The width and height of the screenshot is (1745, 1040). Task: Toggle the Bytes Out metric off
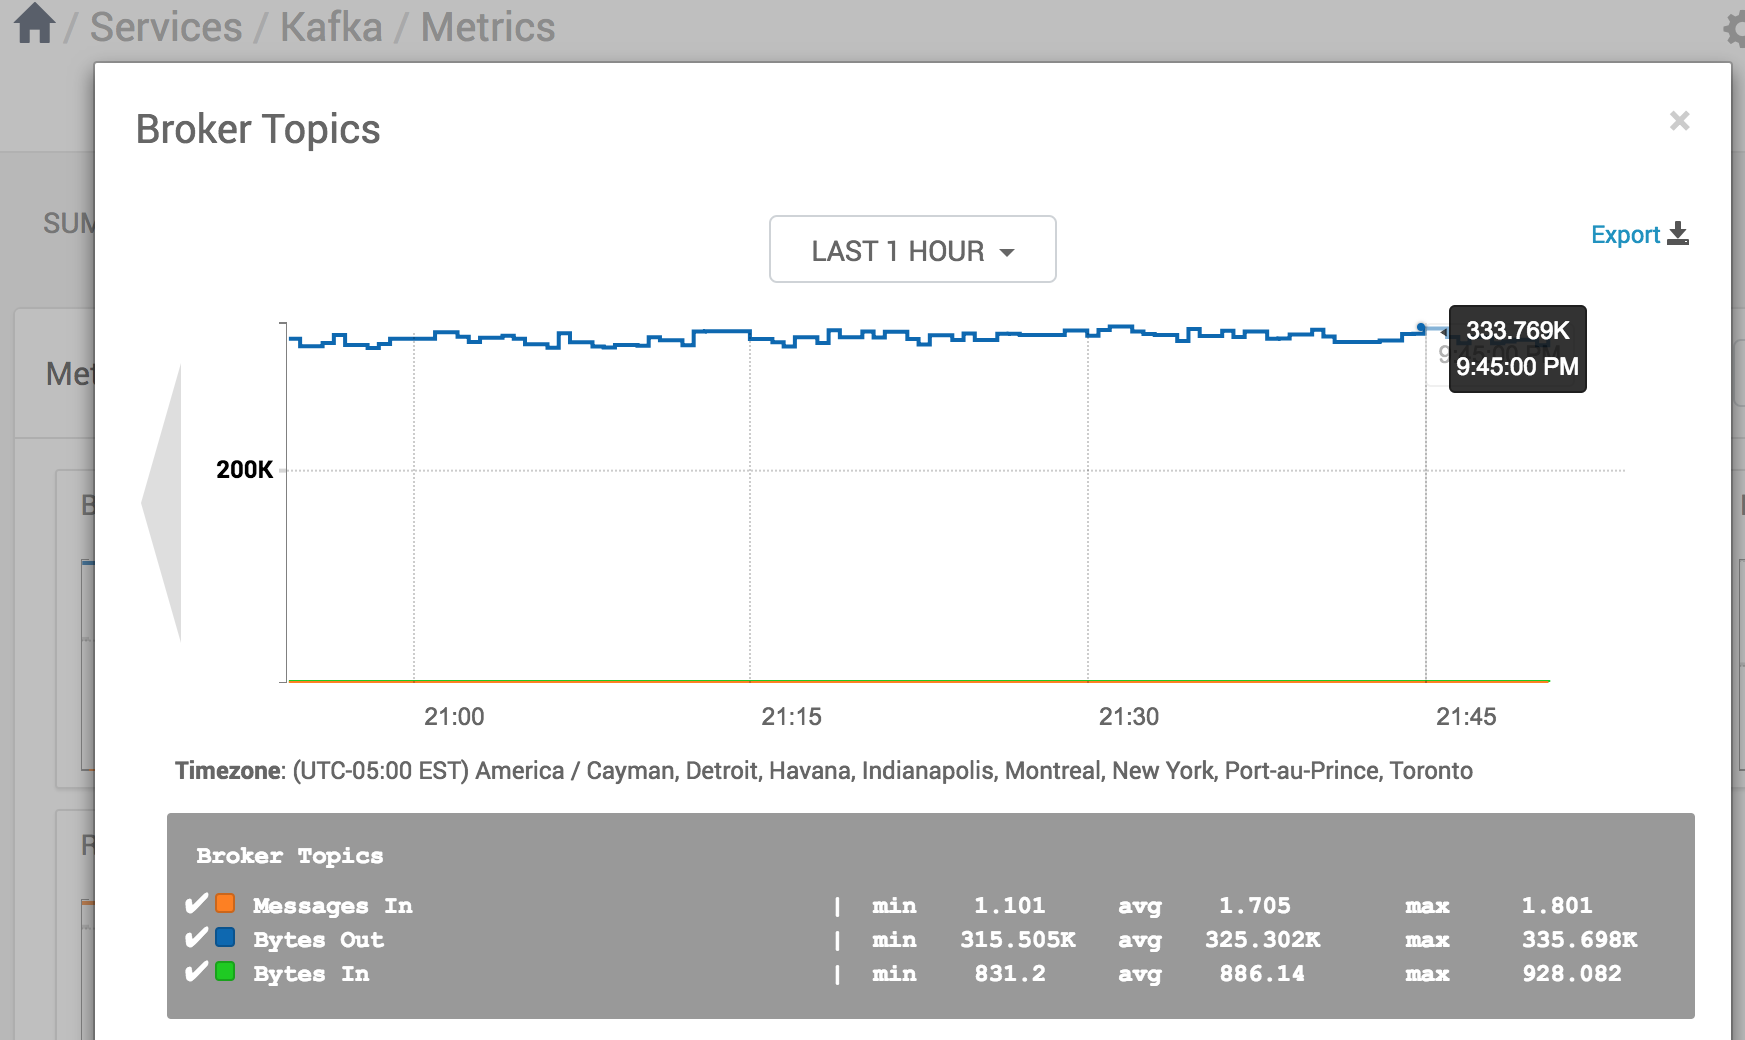point(194,937)
